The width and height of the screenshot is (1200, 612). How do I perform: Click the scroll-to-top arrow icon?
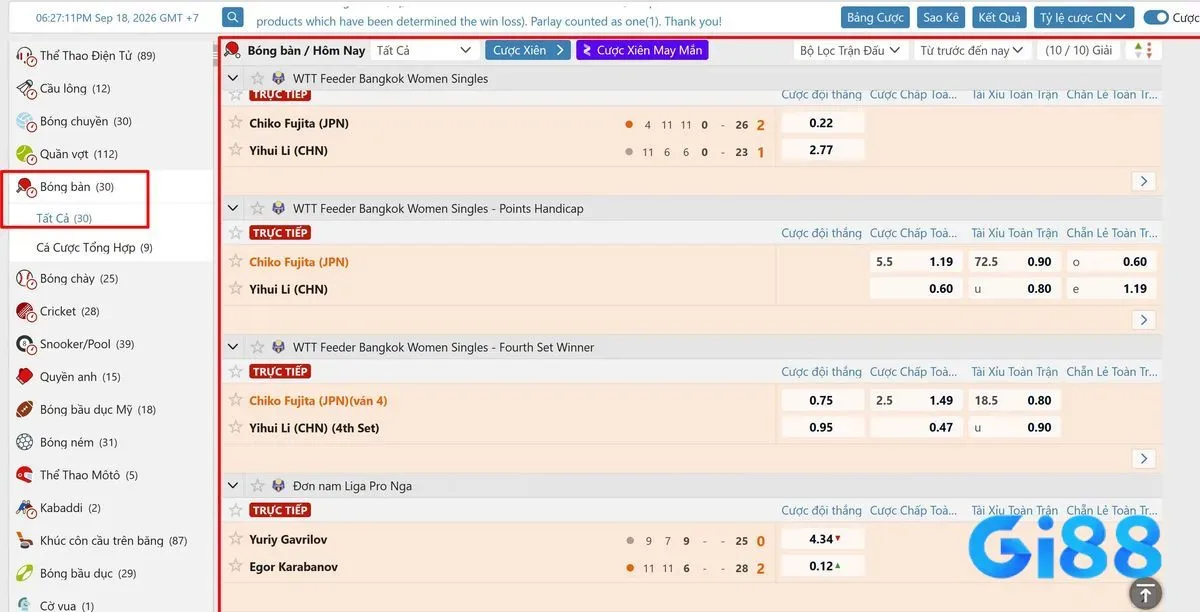tap(1145, 592)
